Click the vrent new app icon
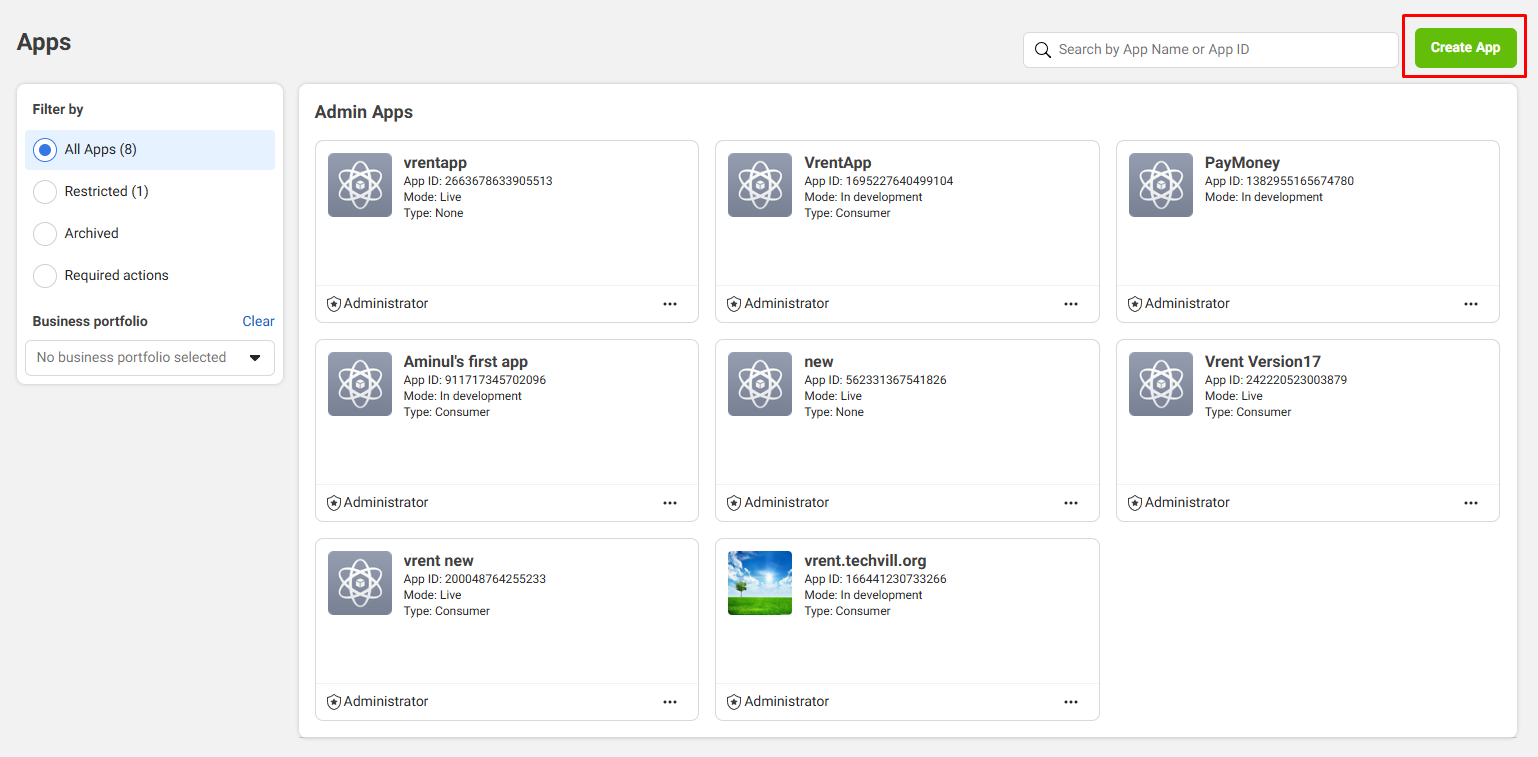The height and width of the screenshot is (757, 1538). 359,583
